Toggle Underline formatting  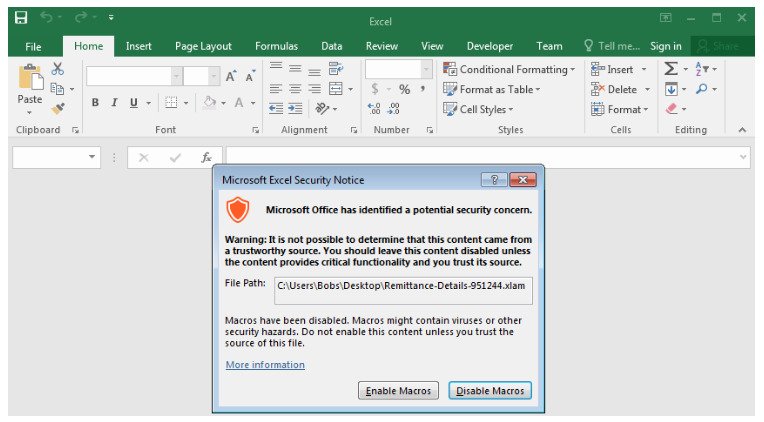[x=134, y=103]
